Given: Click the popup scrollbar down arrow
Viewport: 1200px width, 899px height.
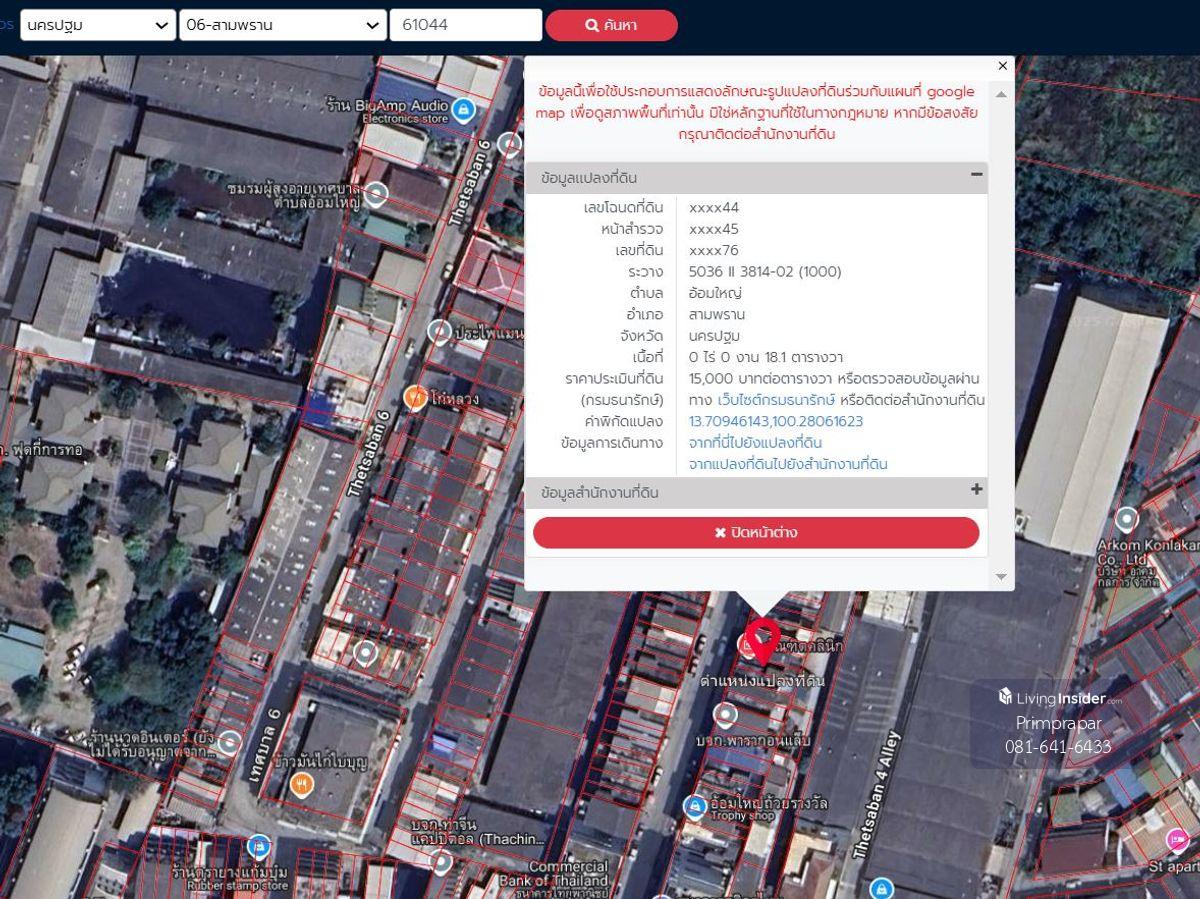Looking at the screenshot, I should 1001,577.
